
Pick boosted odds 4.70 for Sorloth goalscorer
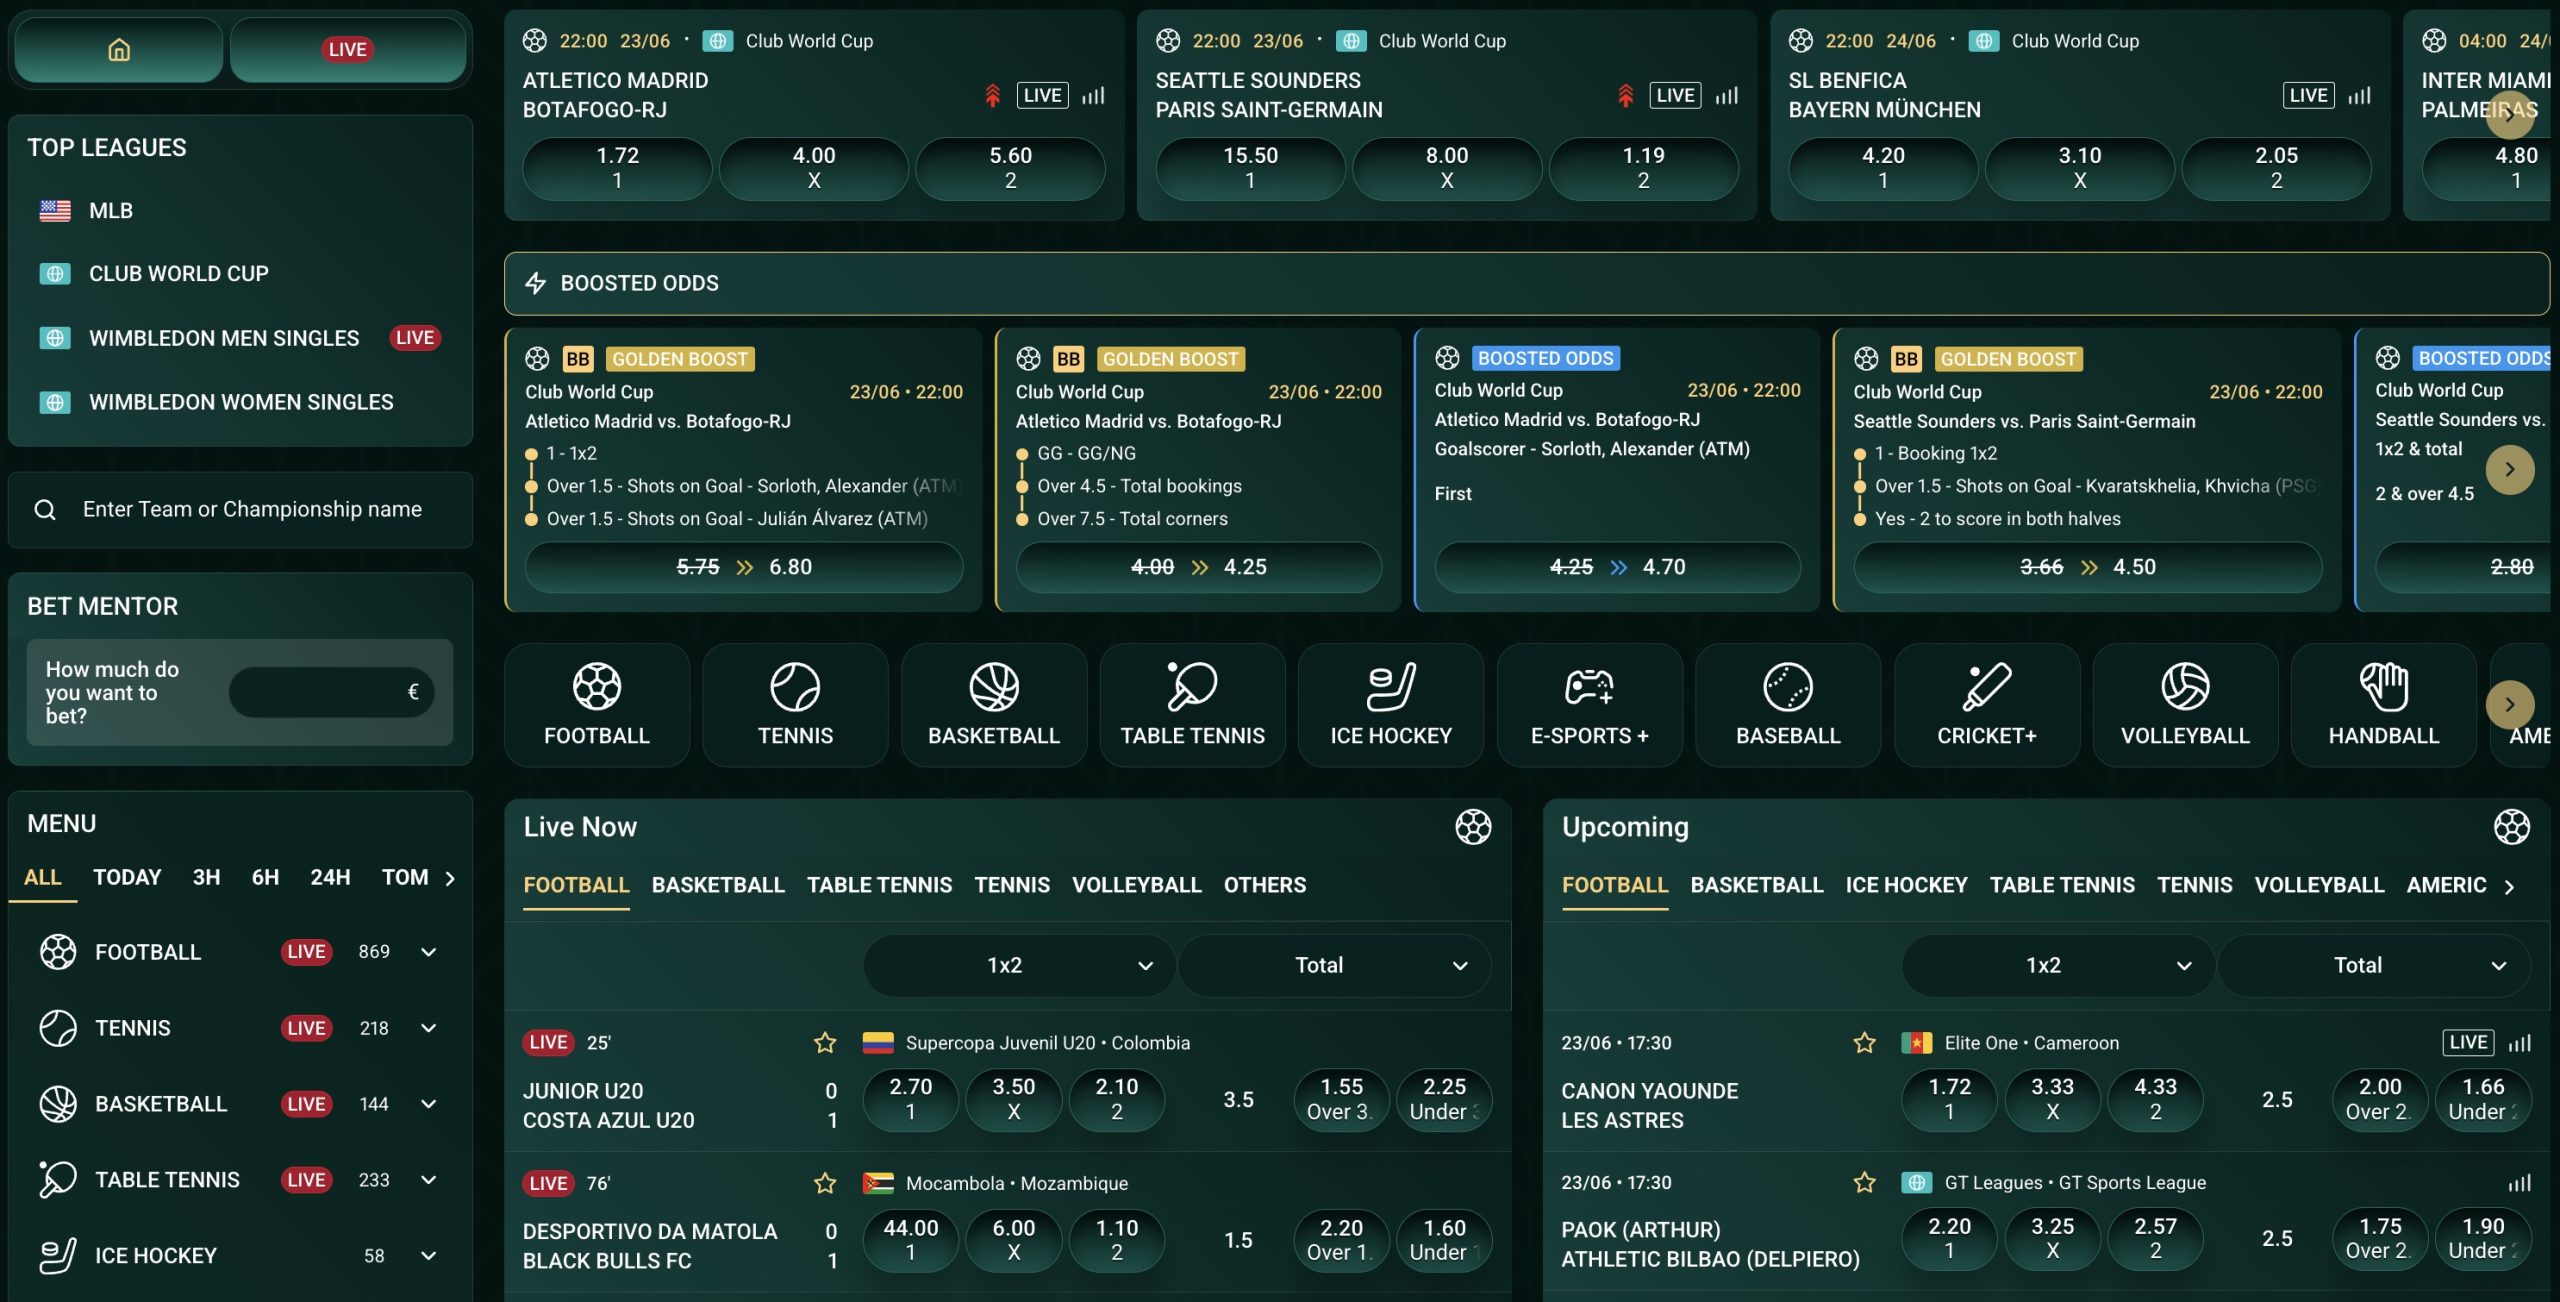tap(1618, 567)
